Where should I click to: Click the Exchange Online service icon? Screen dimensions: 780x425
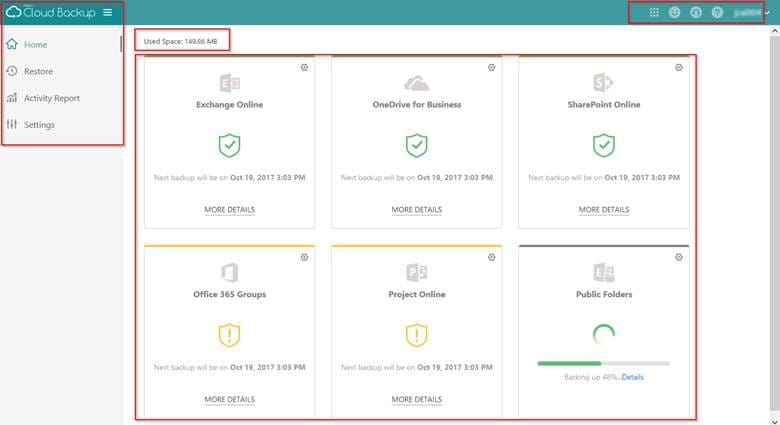tap(229, 83)
